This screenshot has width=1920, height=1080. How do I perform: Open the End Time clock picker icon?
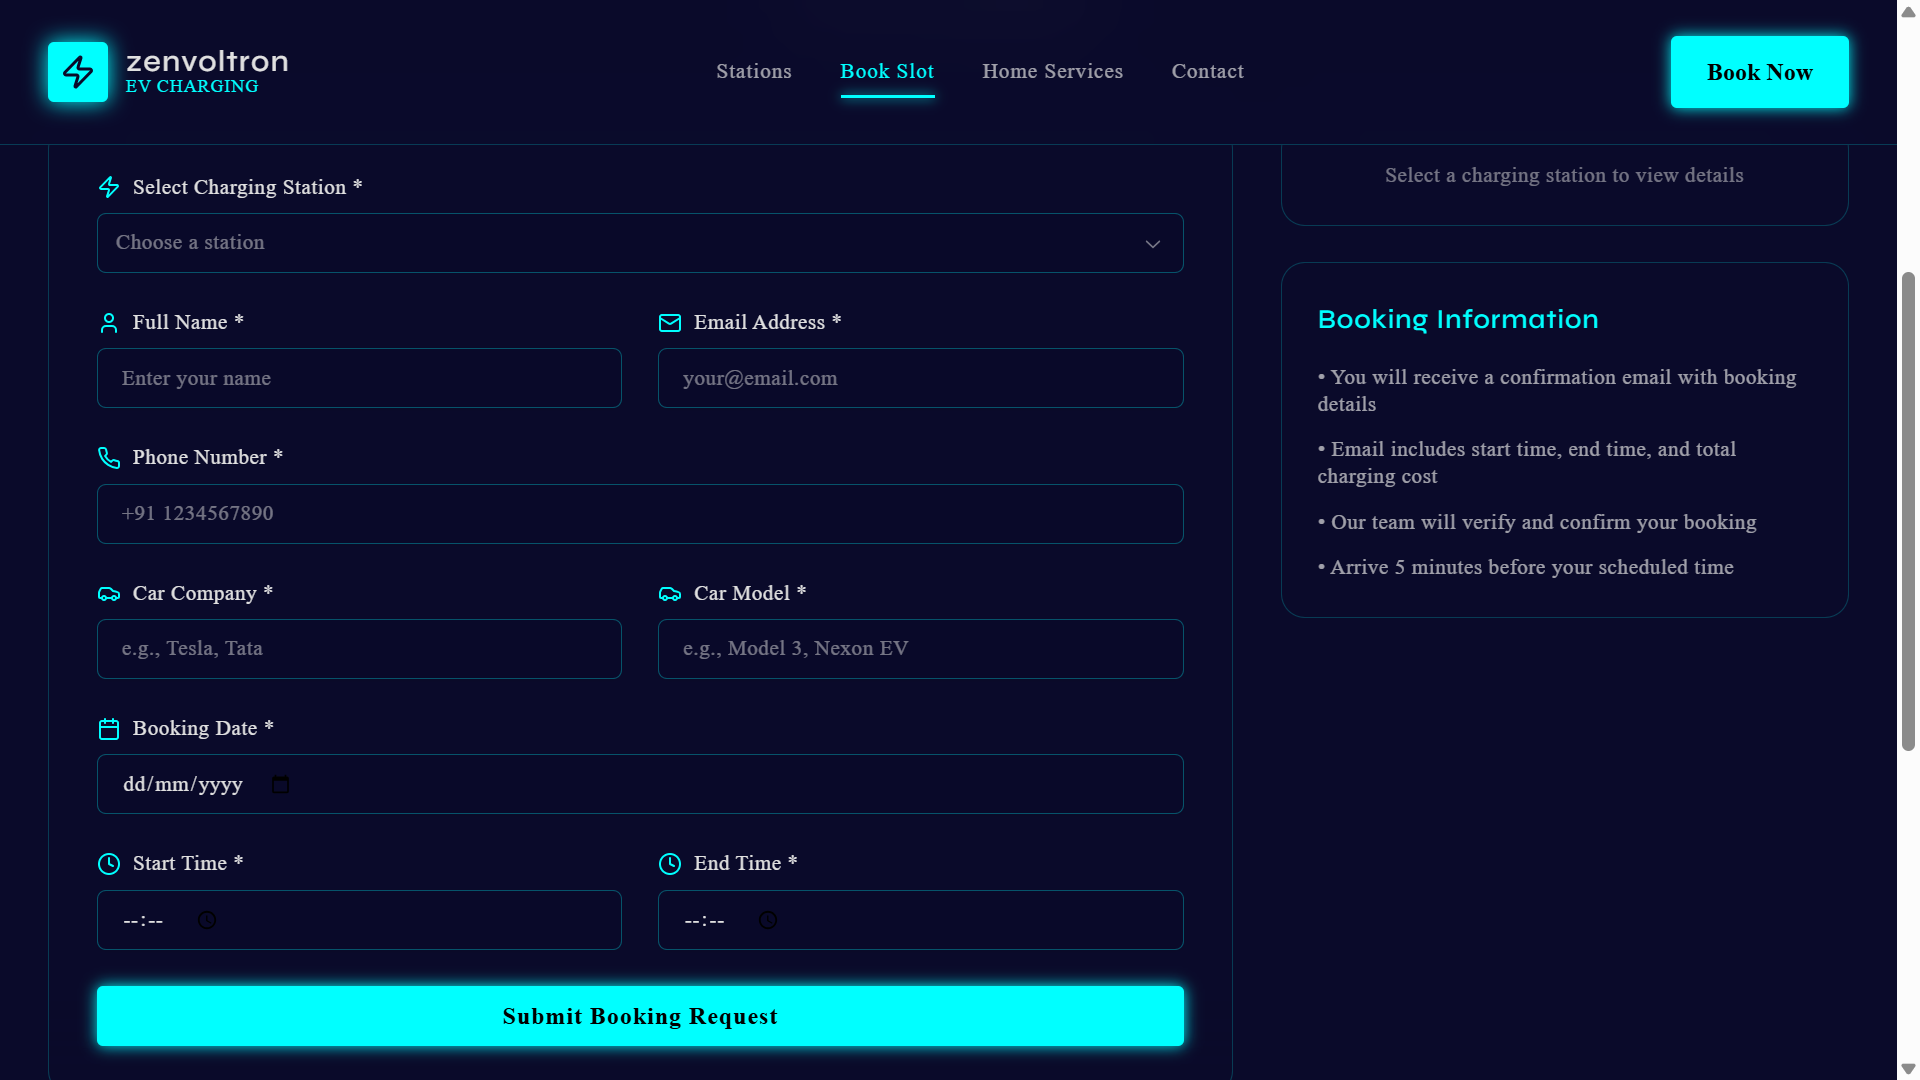[x=768, y=920]
